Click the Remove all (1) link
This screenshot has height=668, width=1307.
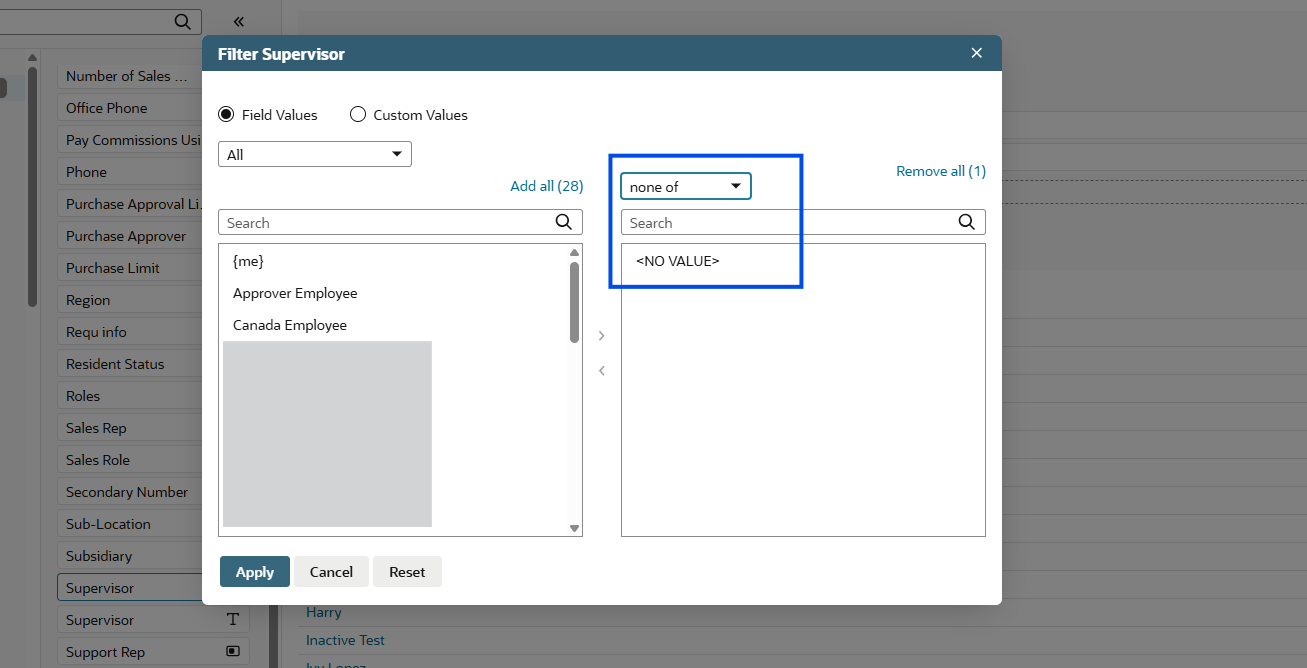(941, 171)
